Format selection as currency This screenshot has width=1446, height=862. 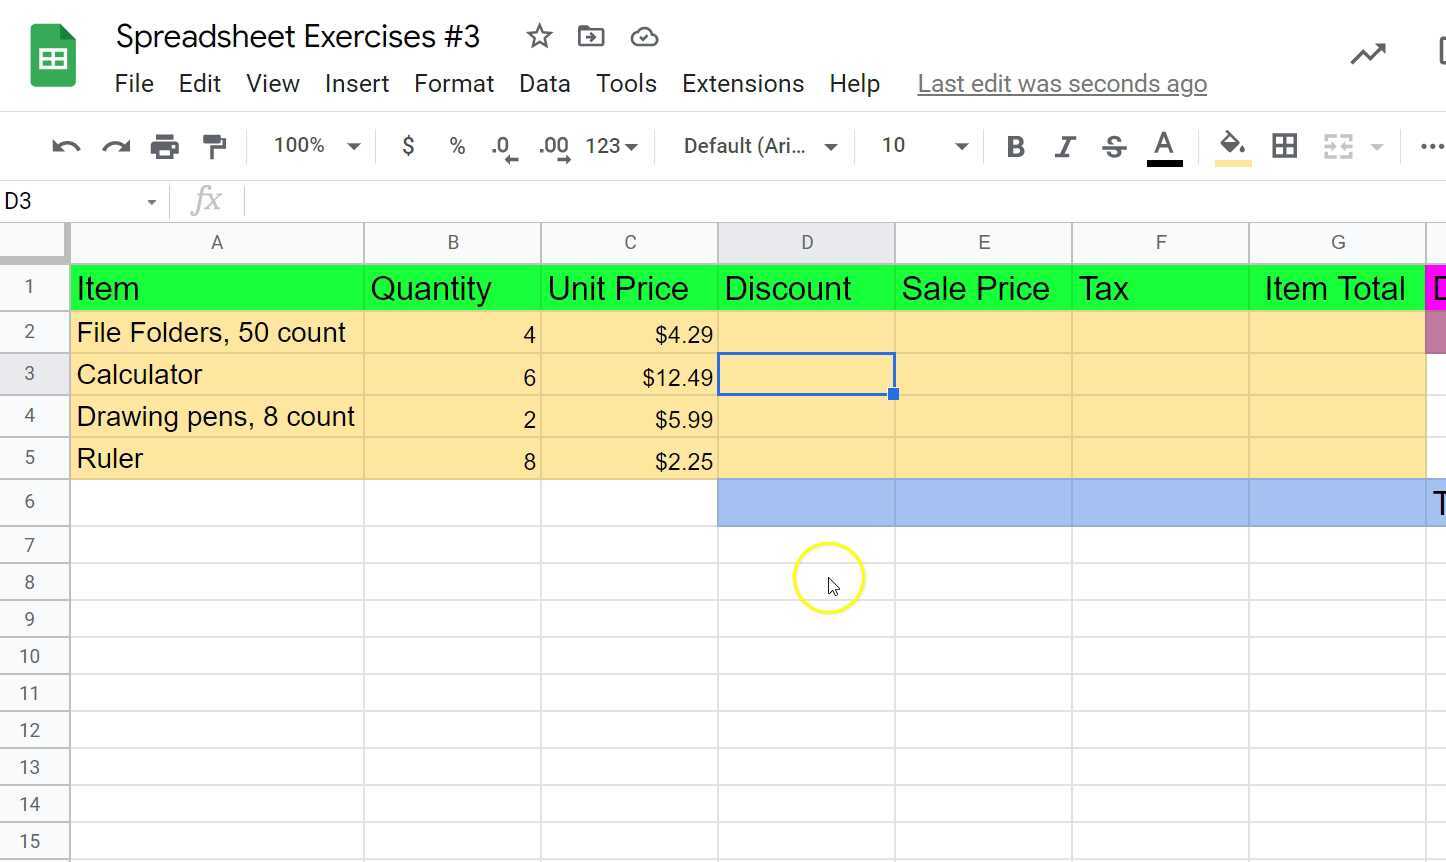tap(408, 146)
